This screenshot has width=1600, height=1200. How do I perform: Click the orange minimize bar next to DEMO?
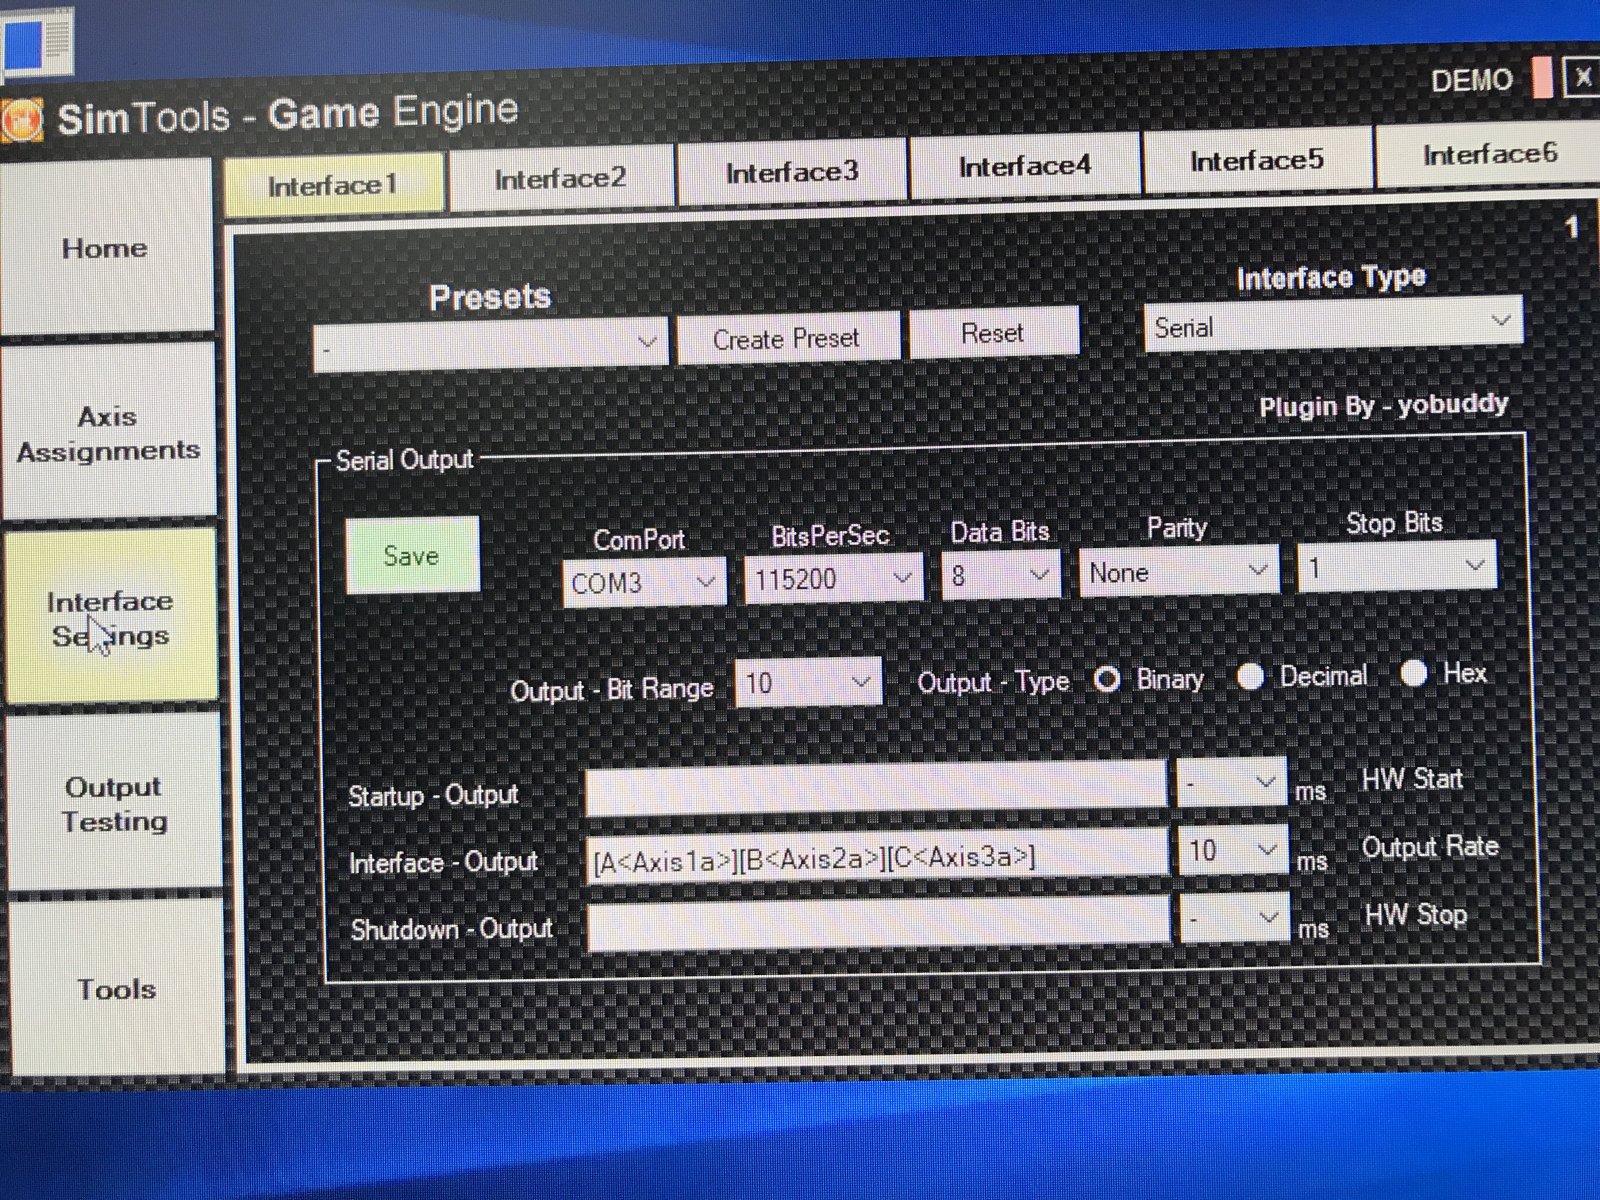[x=1541, y=77]
